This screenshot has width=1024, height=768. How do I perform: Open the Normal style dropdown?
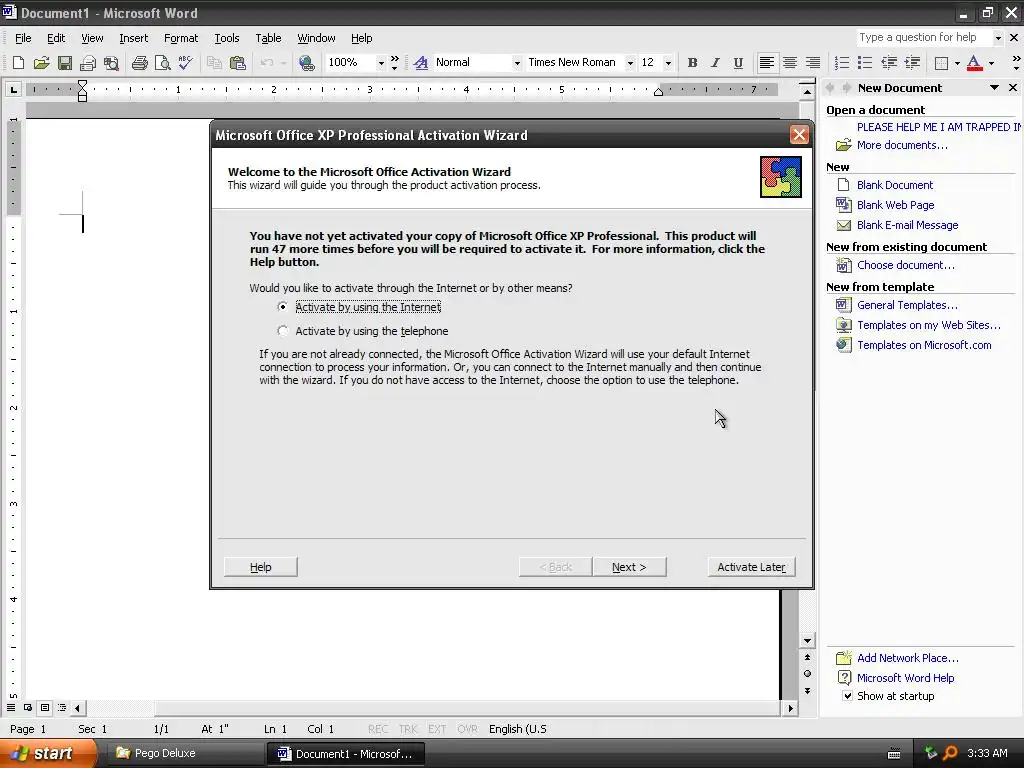pyautogui.click(x=517, y=63)
